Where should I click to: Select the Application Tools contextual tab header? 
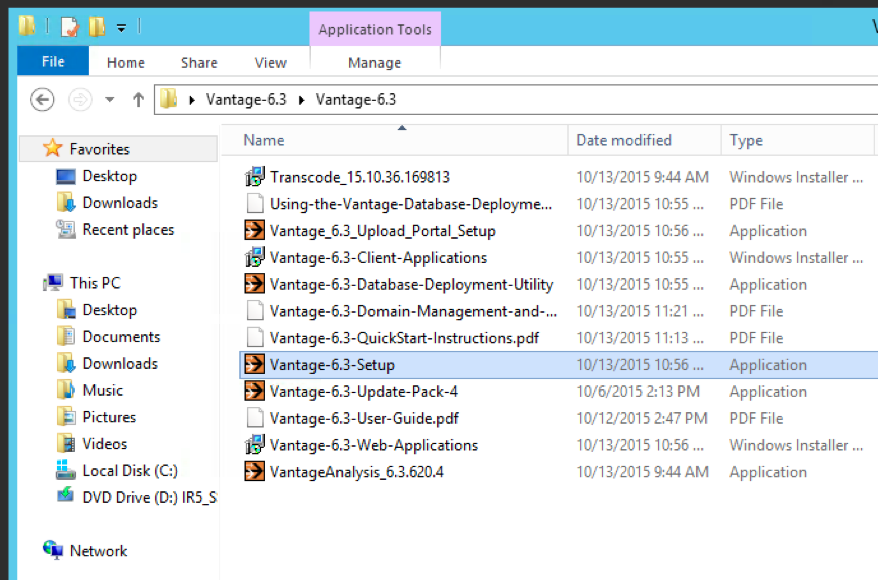coord(375,29)
